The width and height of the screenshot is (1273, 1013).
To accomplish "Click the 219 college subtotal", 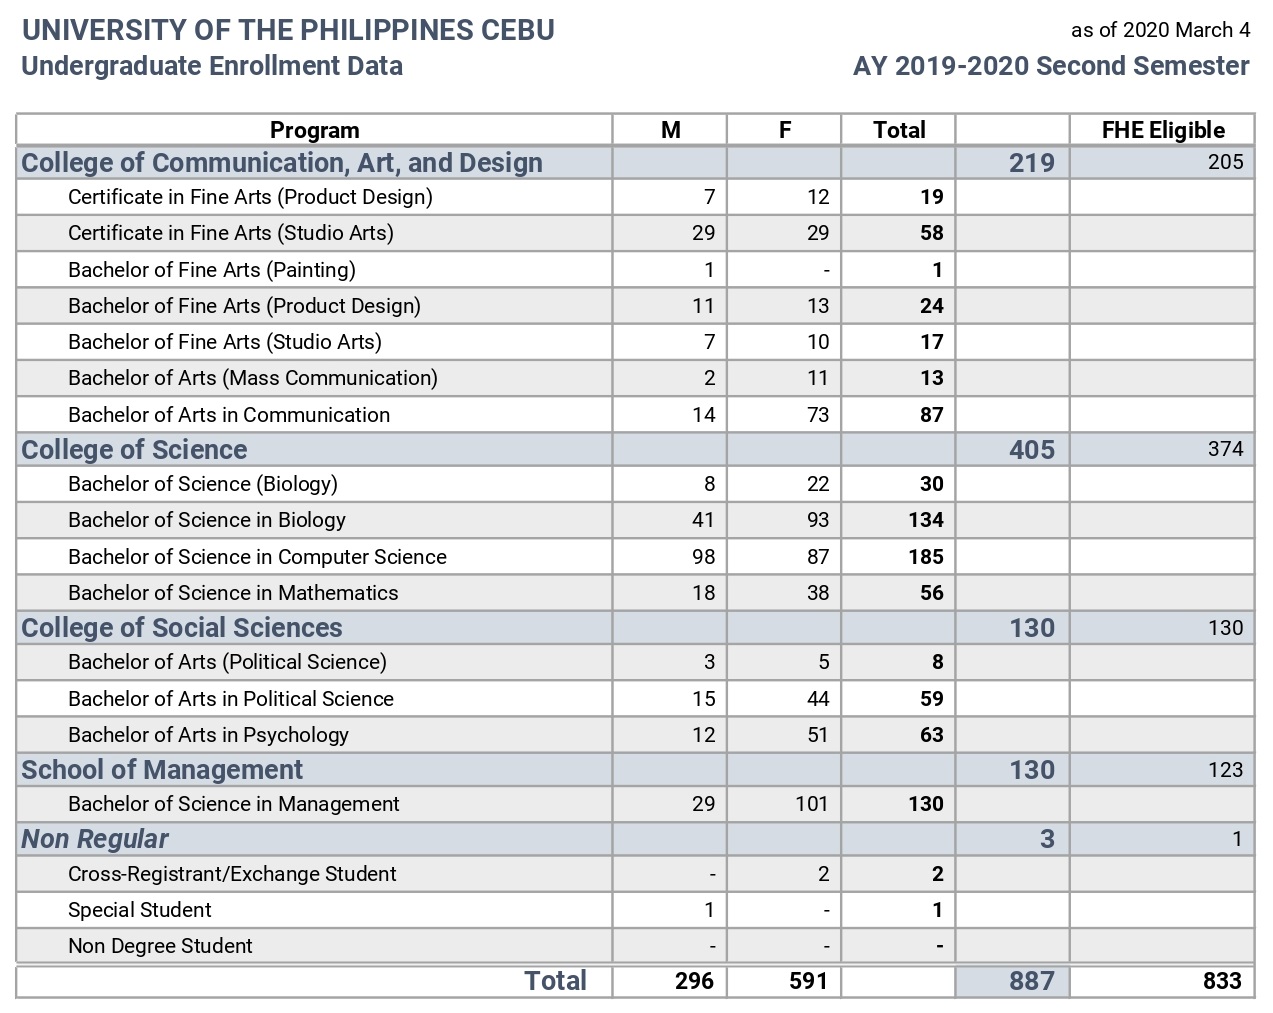I will click(1032, 162).
